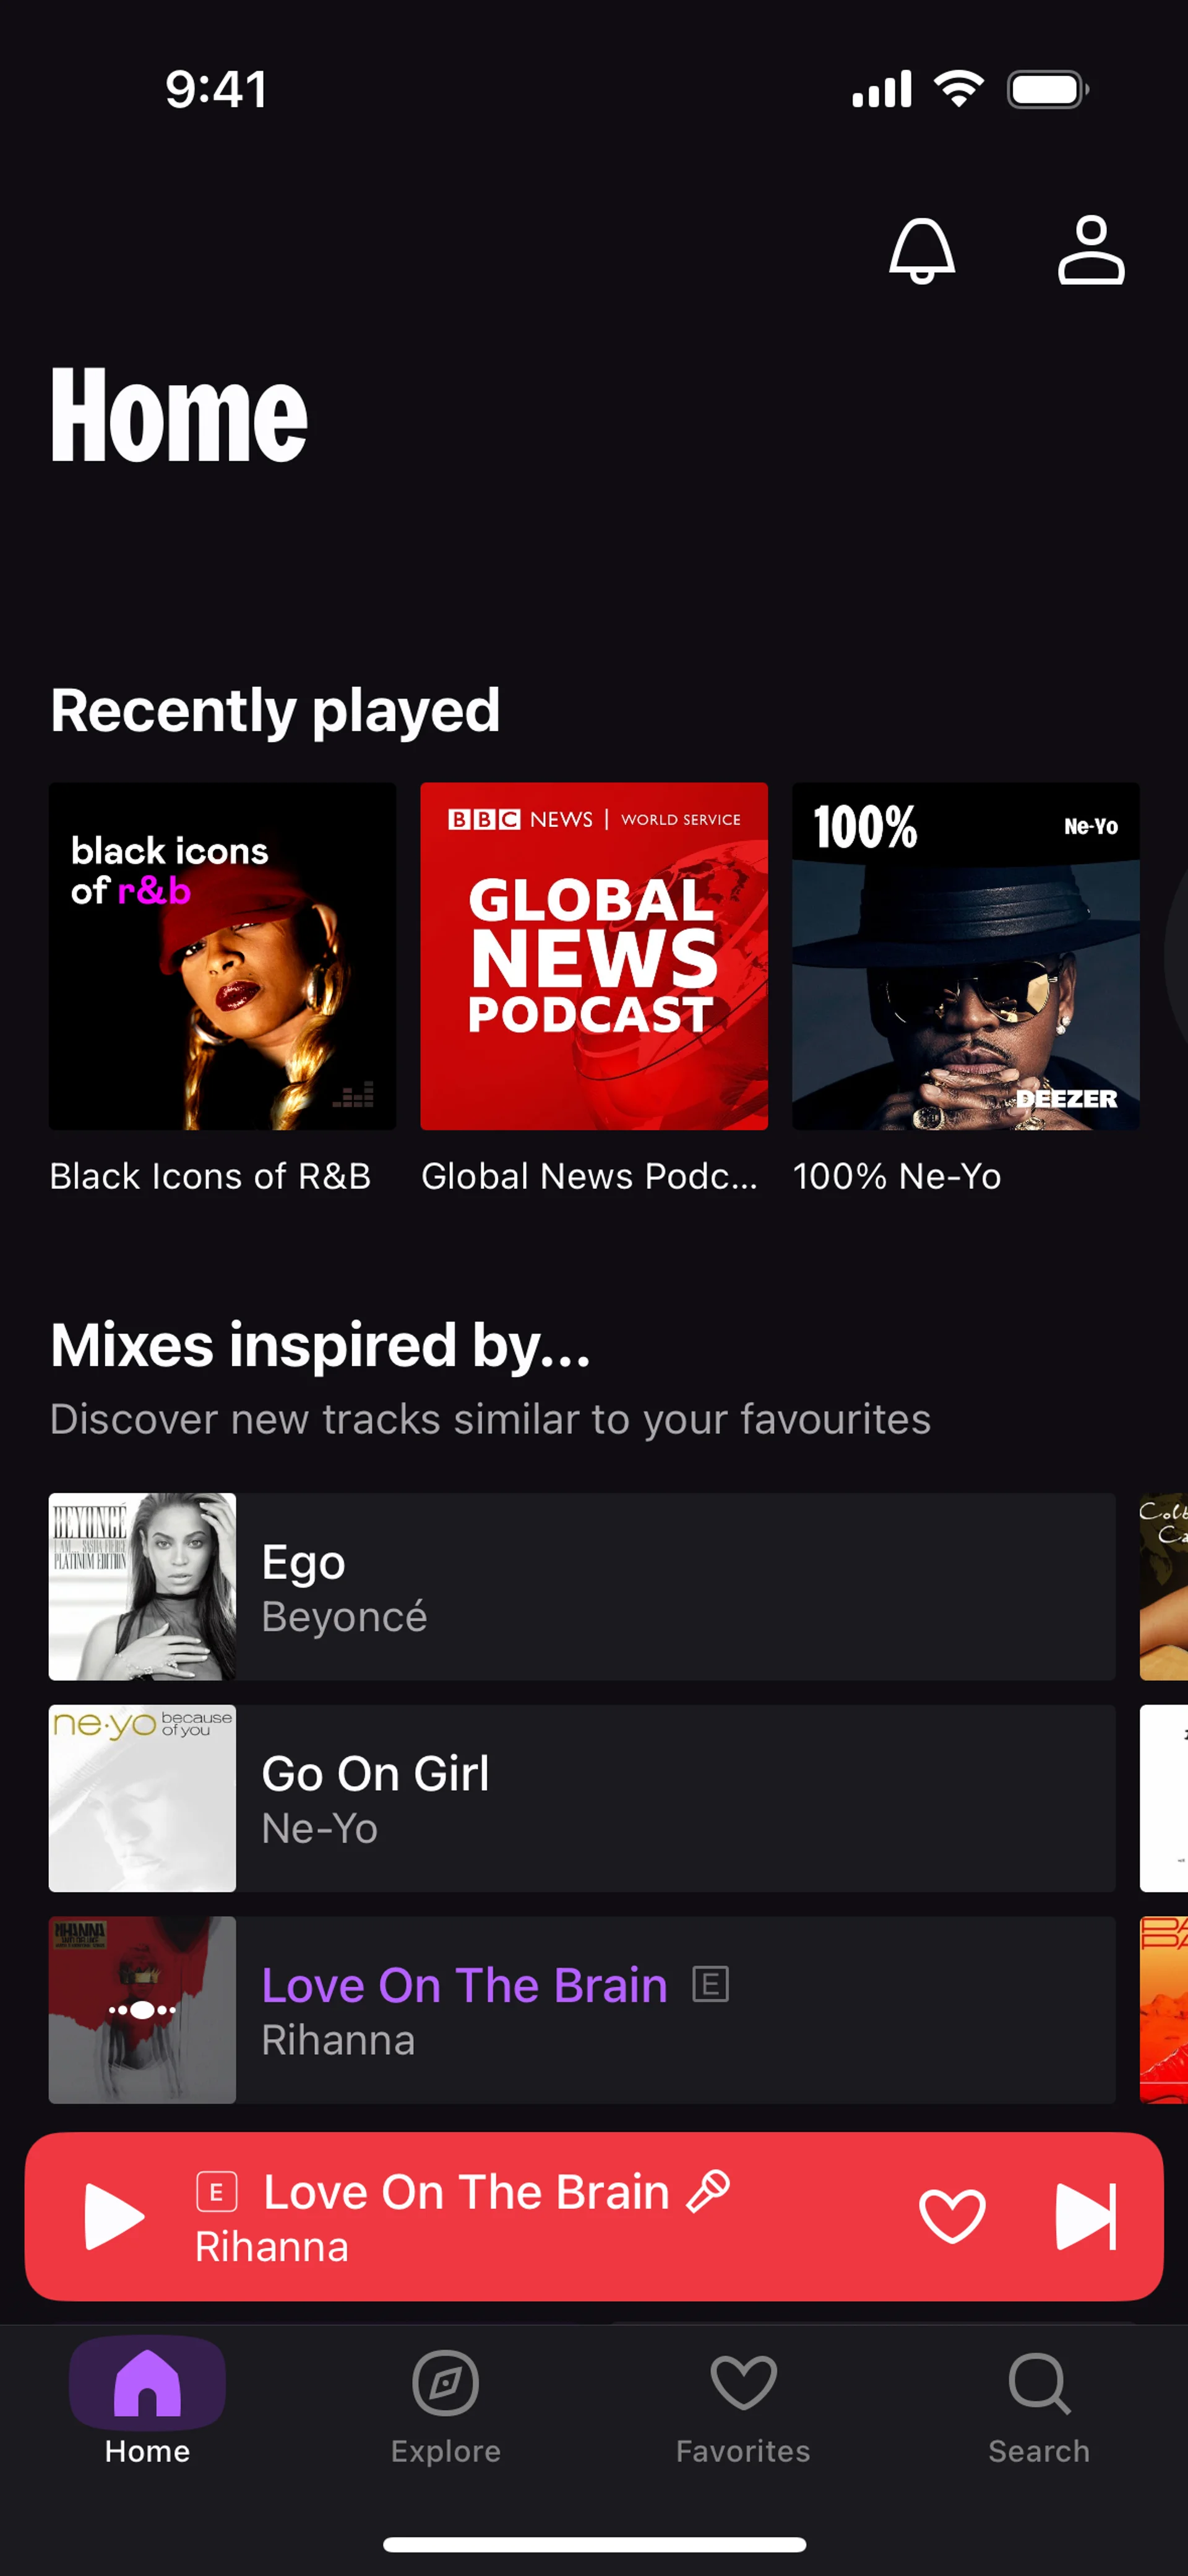Open the user profile icon

click(1090, 251)
